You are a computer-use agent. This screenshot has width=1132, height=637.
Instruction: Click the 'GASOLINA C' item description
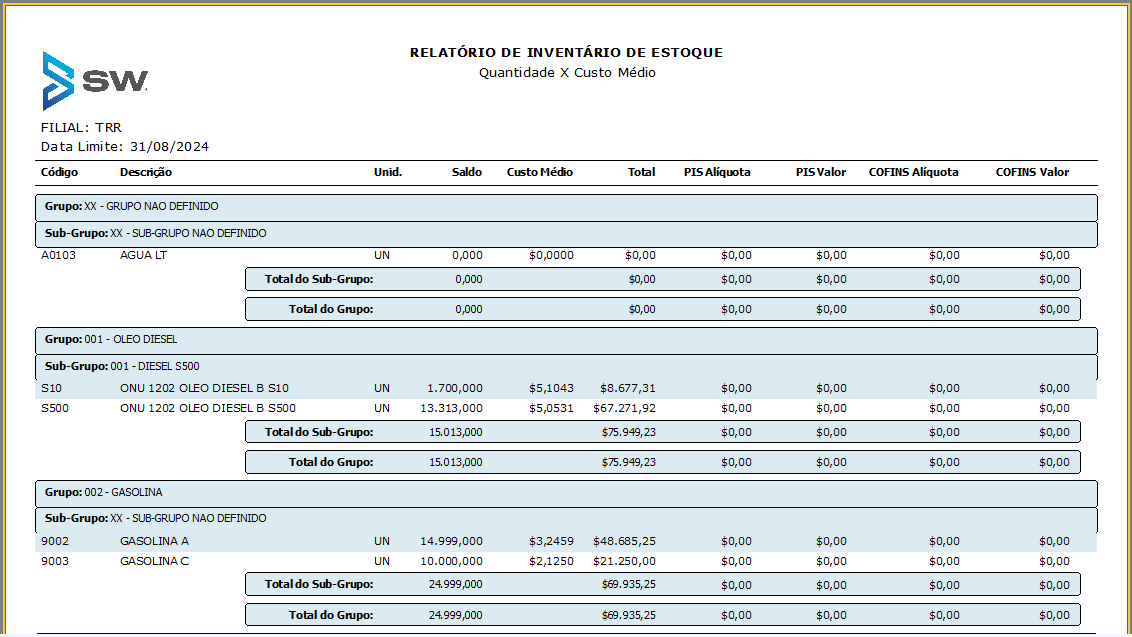(x=154, y=561)
